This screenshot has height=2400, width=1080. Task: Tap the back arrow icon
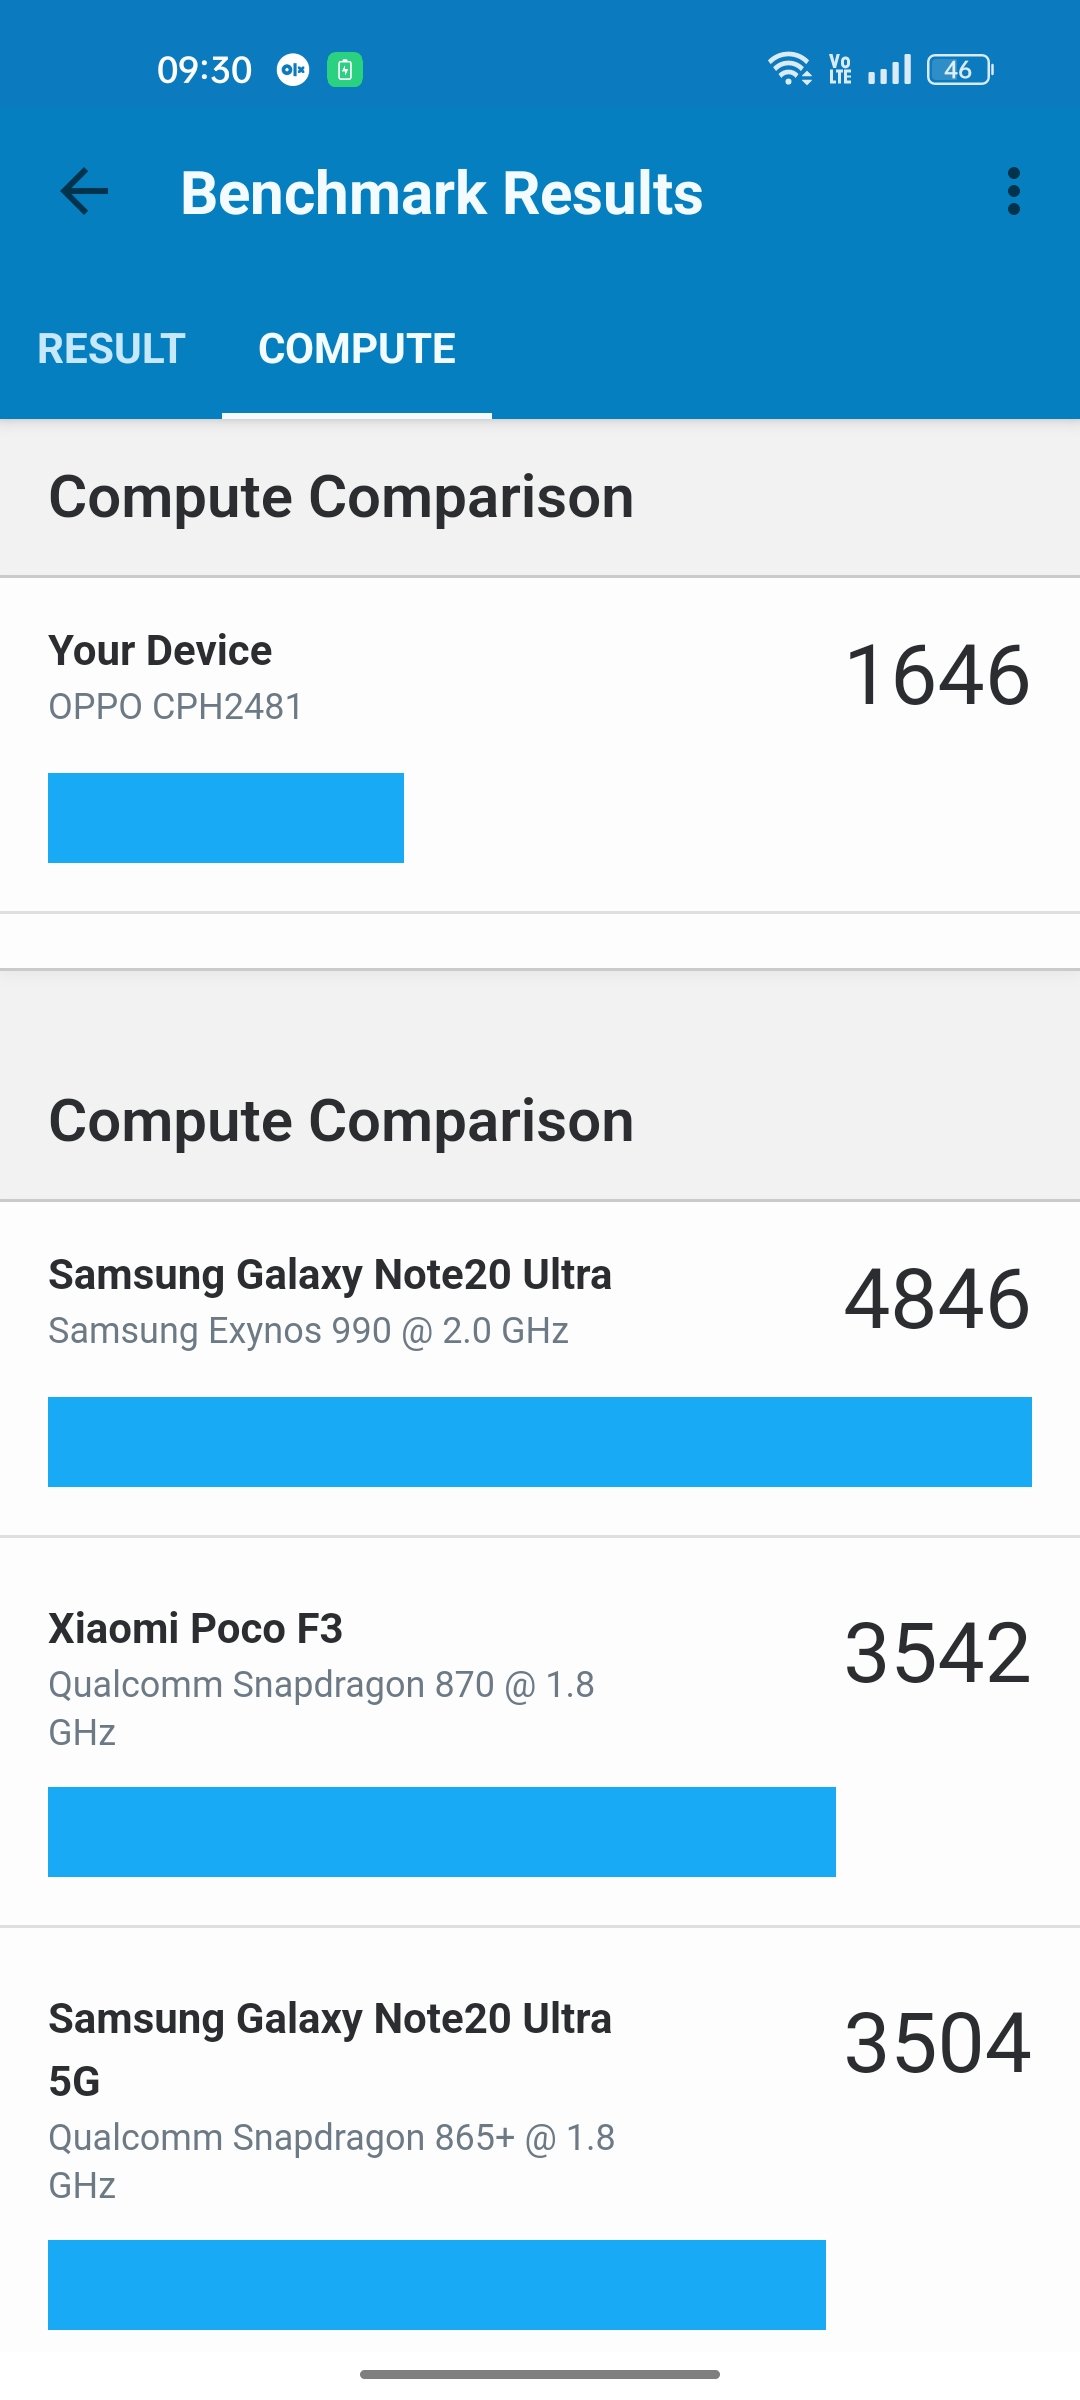pyautogui.click(x=84, y=192)
